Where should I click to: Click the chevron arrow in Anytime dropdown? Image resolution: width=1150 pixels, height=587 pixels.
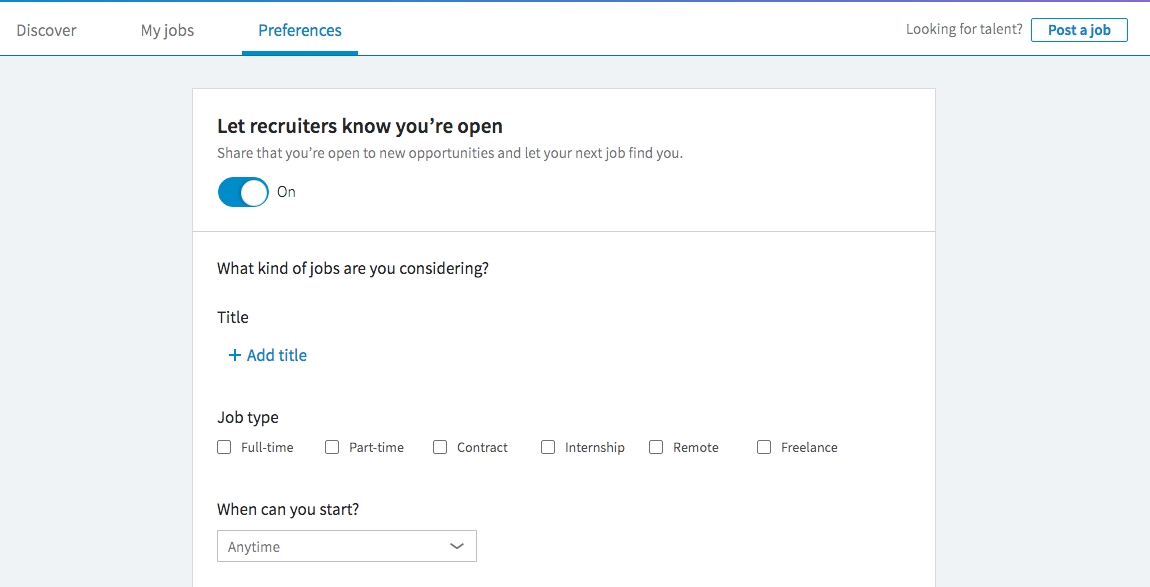click(x=457, y=546)
